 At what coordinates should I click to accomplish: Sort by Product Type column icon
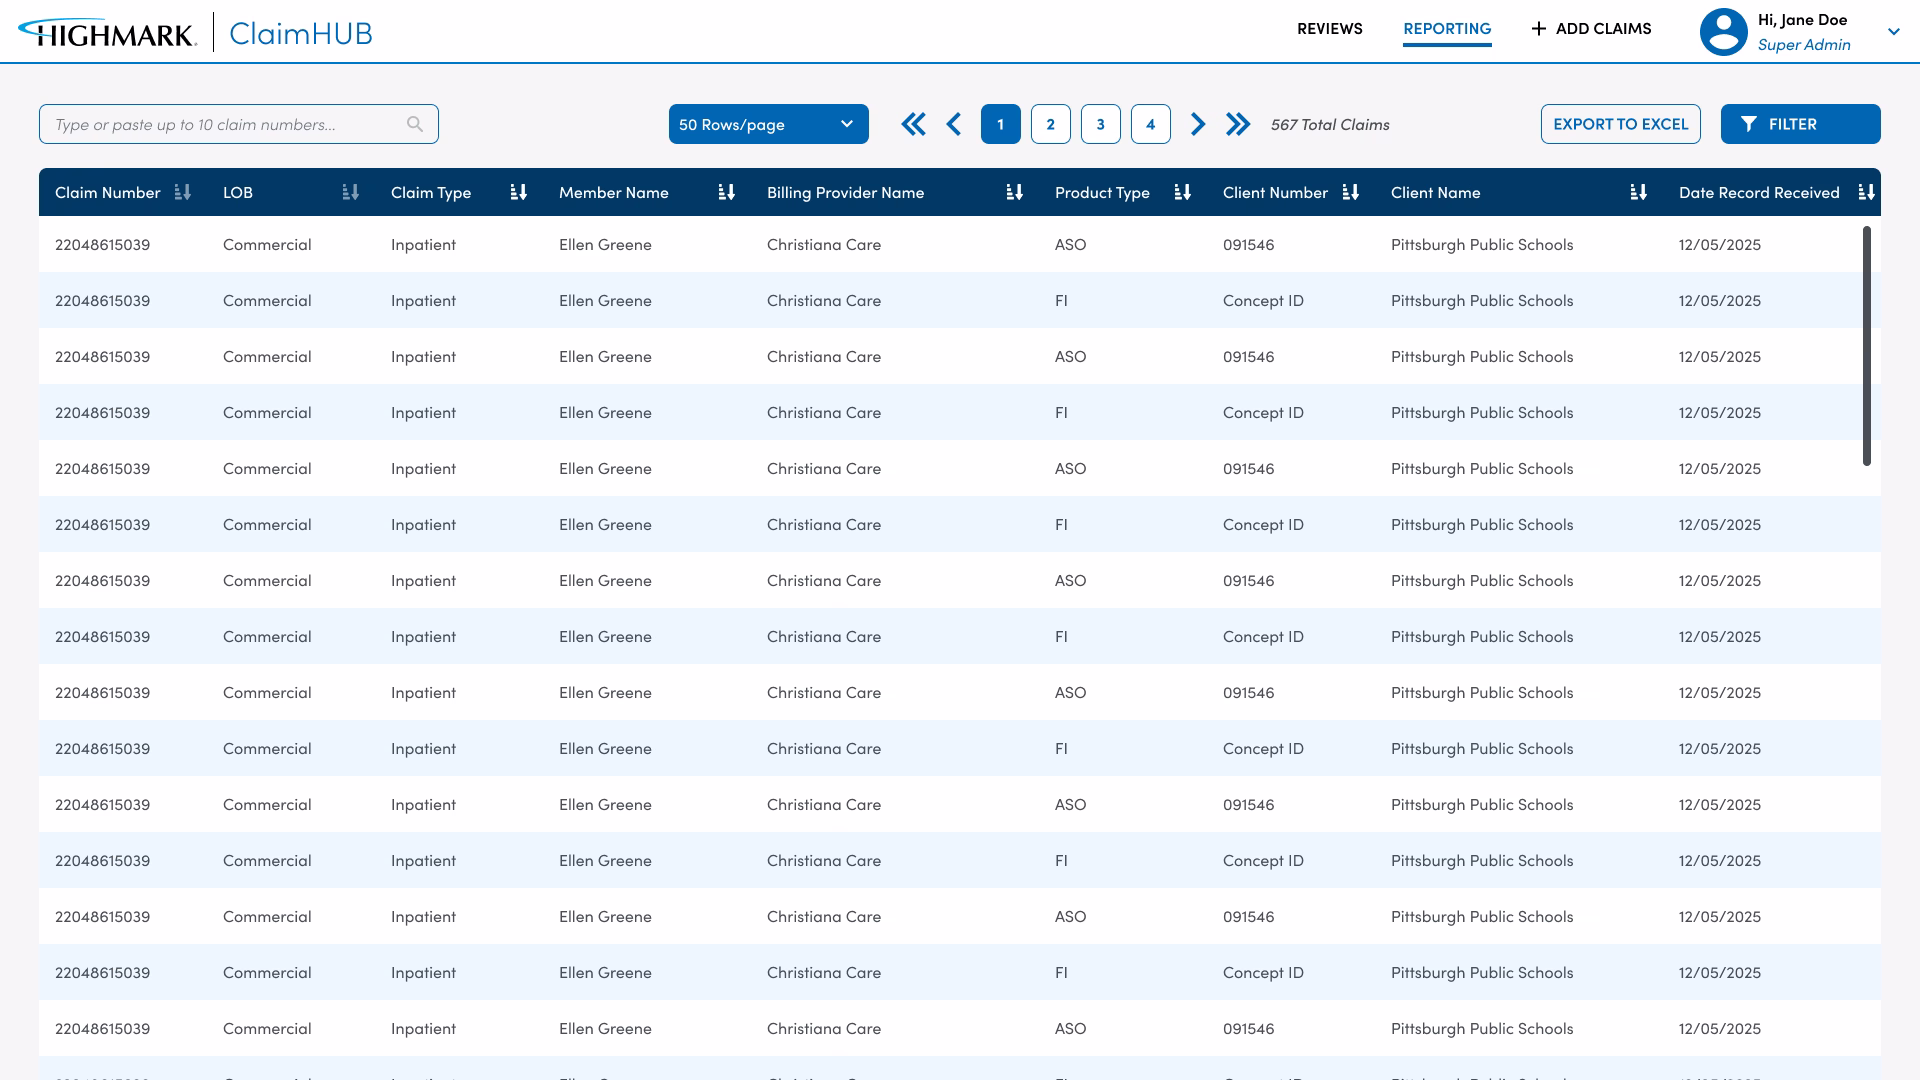click(x=1182, y=192)
